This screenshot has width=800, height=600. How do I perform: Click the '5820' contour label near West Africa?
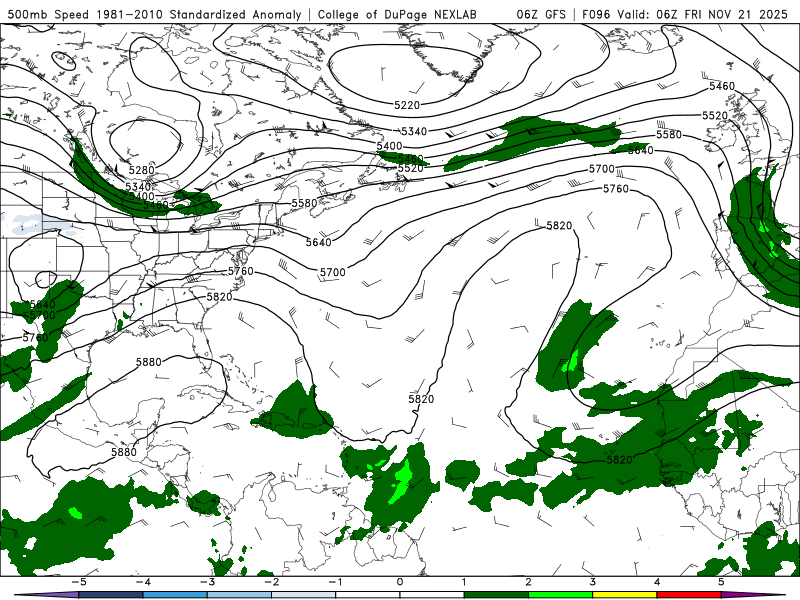coord(619,460)
